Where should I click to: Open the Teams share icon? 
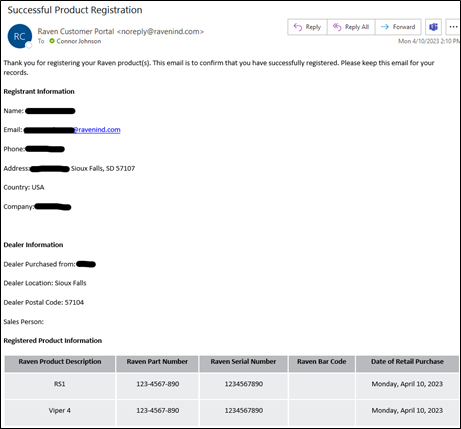tap(433, 27)
